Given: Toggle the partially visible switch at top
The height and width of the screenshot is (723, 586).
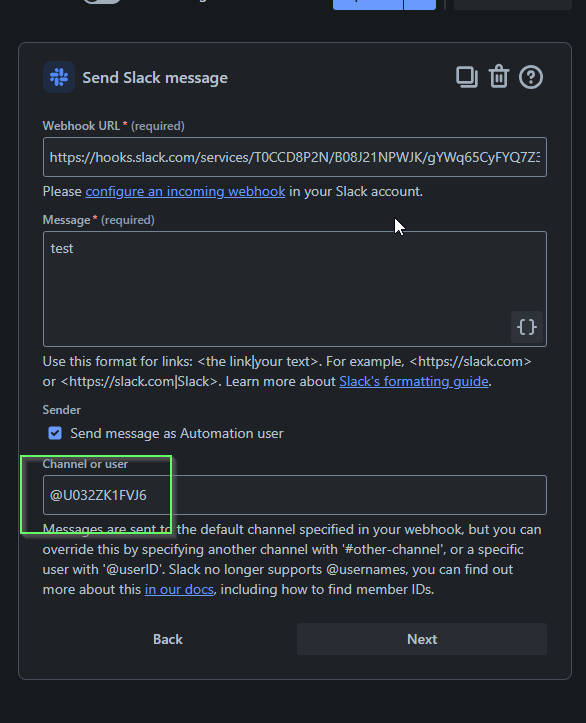Looking at the screenshot, I should coord(102,1).
